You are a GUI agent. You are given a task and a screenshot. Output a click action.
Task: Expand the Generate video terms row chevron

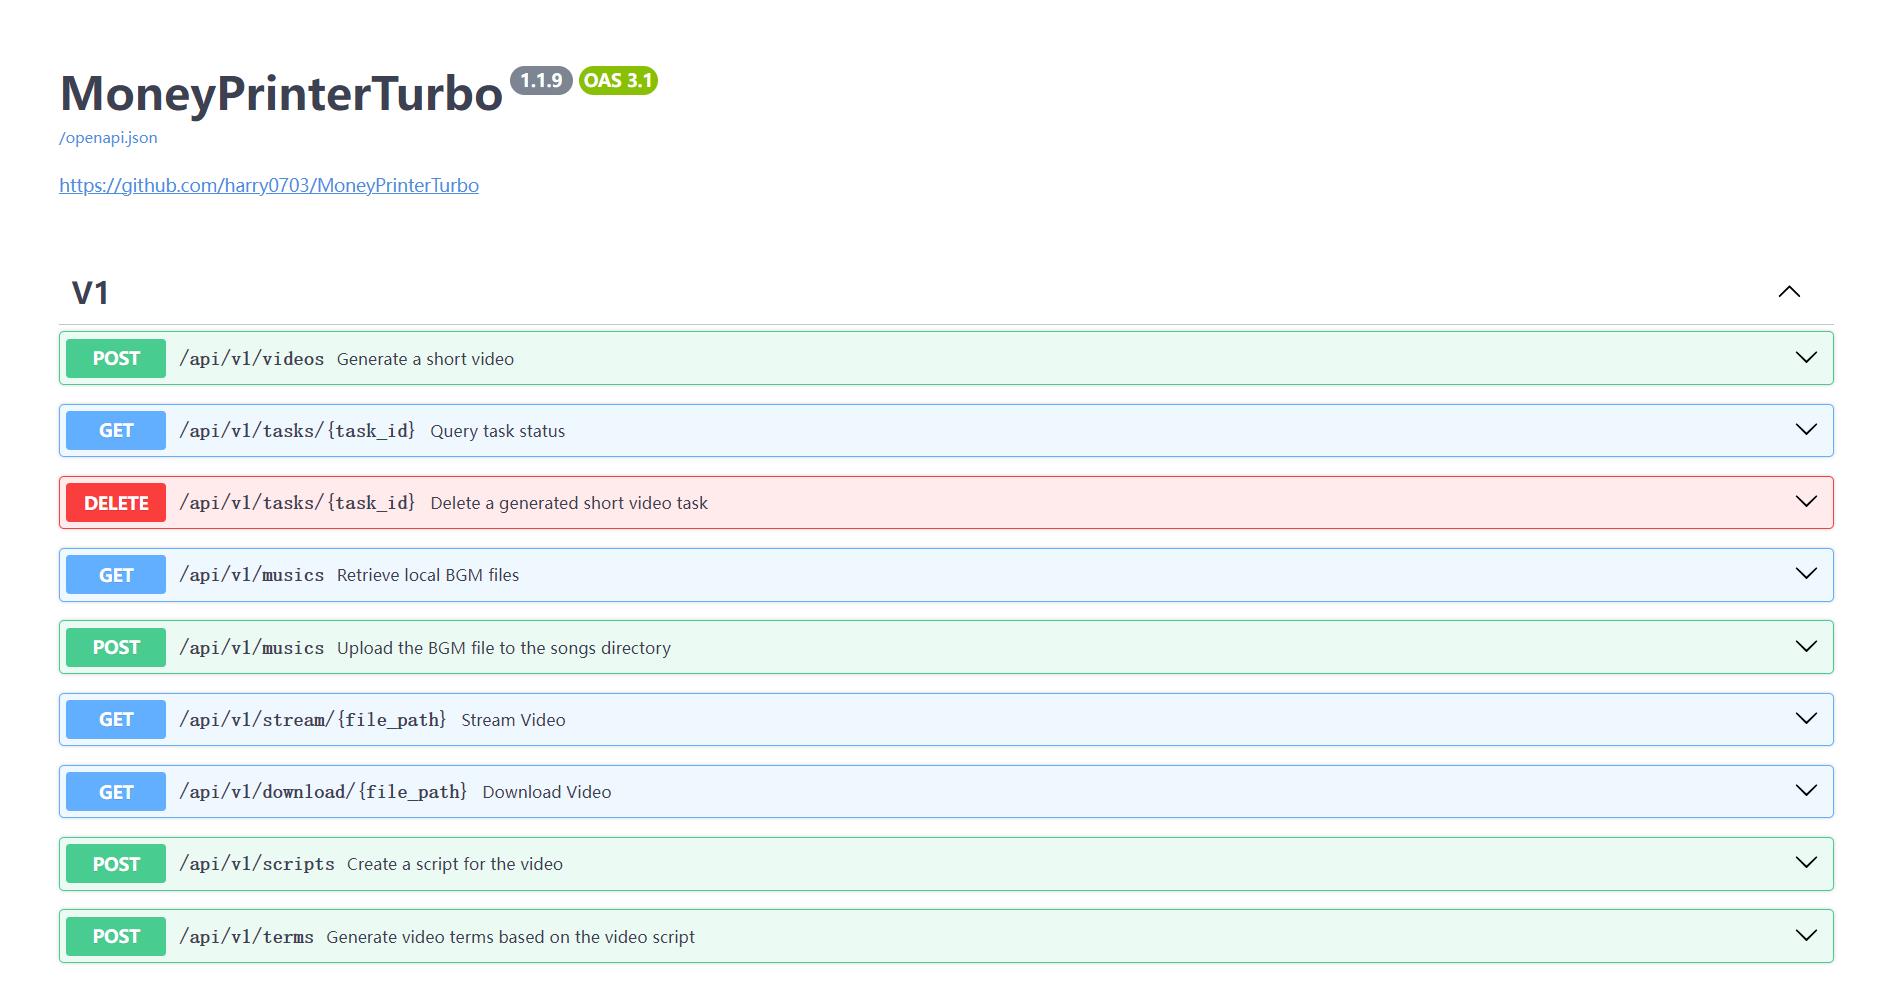[x=1806, y=936]
